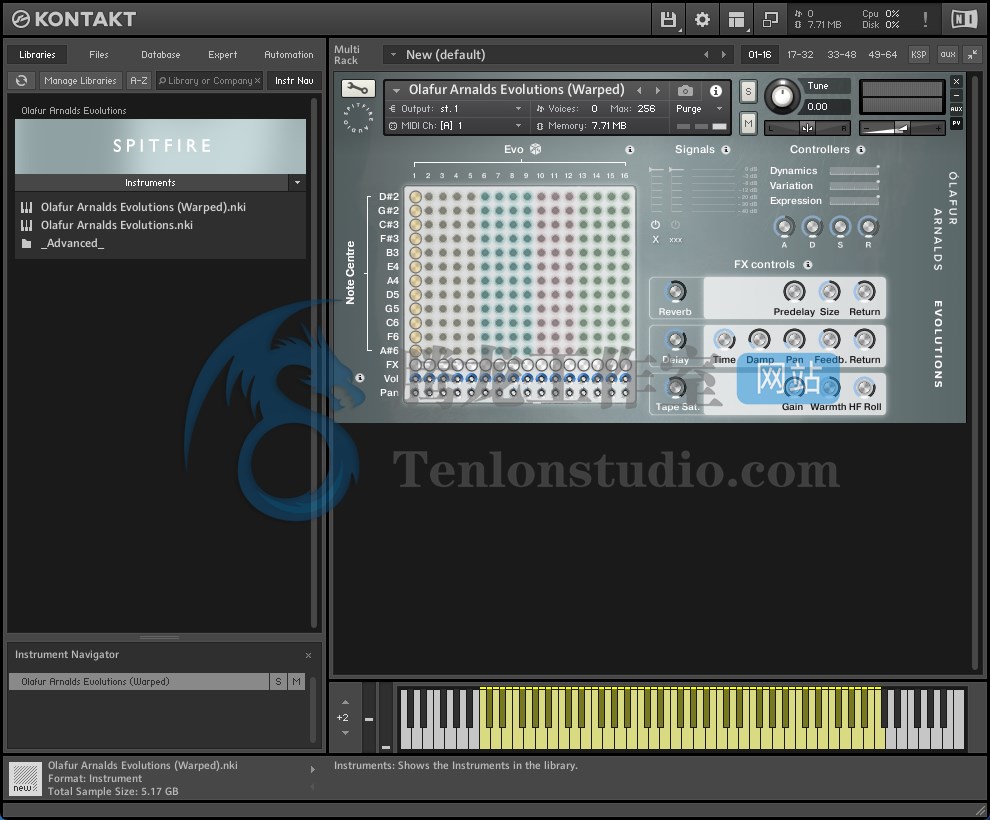Toggle Mute in Instrument Navigator

[x=296, y=682]
